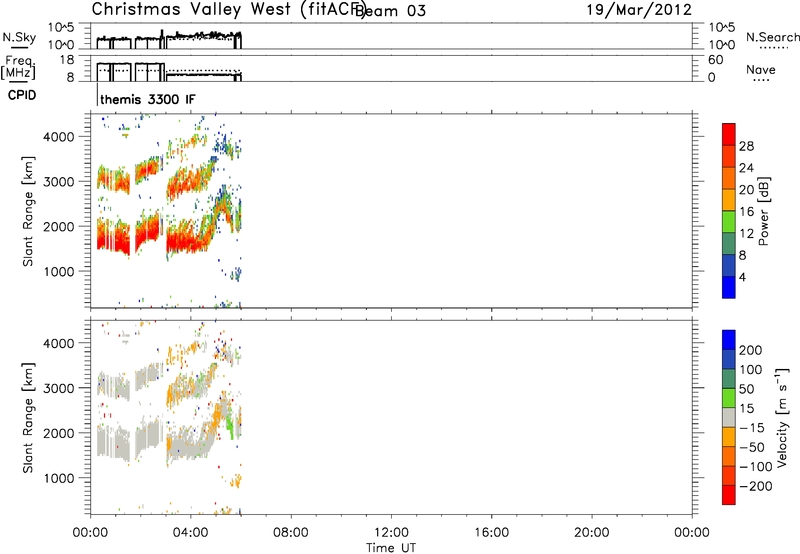Screen dimensions: 800x554
Task: Click the 'Beam 03' label
Action: [390, 10]
